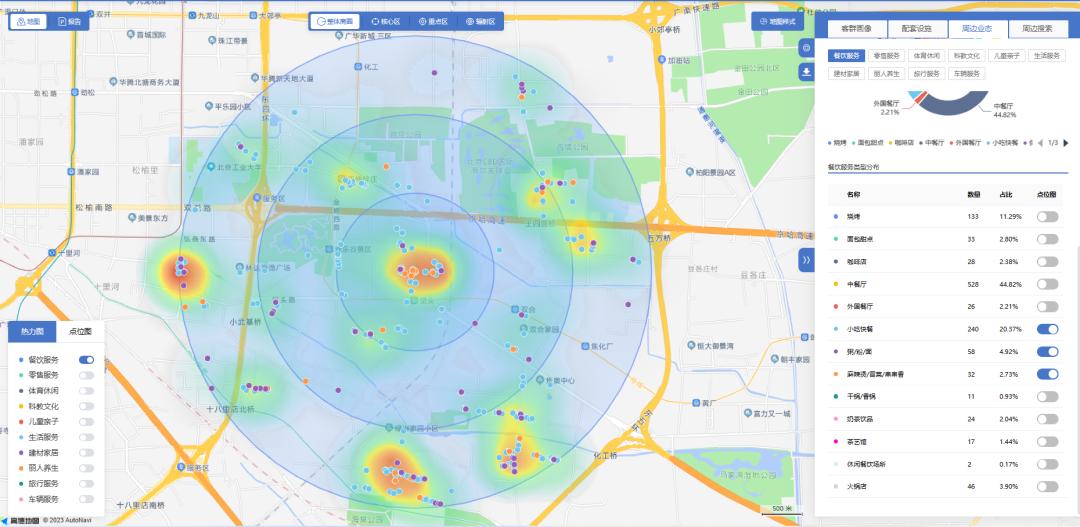Click the round settings icon beside the right panel
The height and width of the screenshot is (527, 1080).
coord(806,49)
